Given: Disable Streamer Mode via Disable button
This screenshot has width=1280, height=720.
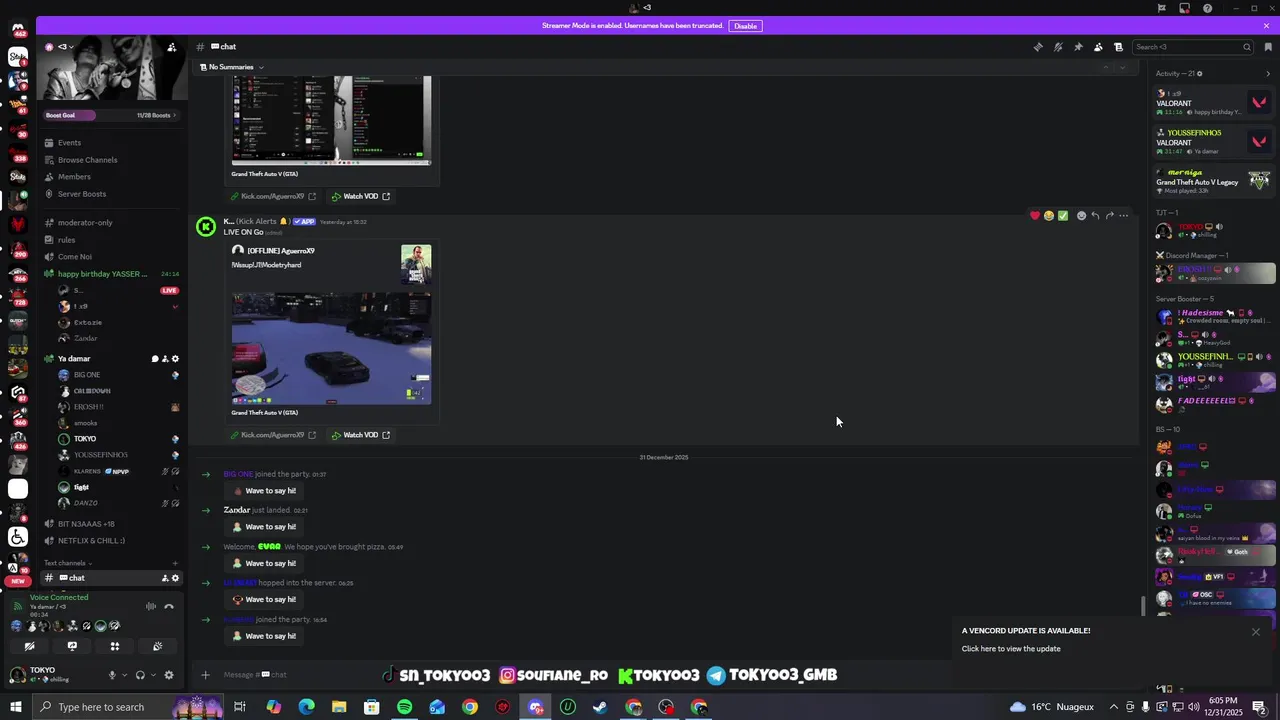Looking at the screenshot, I should 746,26.
